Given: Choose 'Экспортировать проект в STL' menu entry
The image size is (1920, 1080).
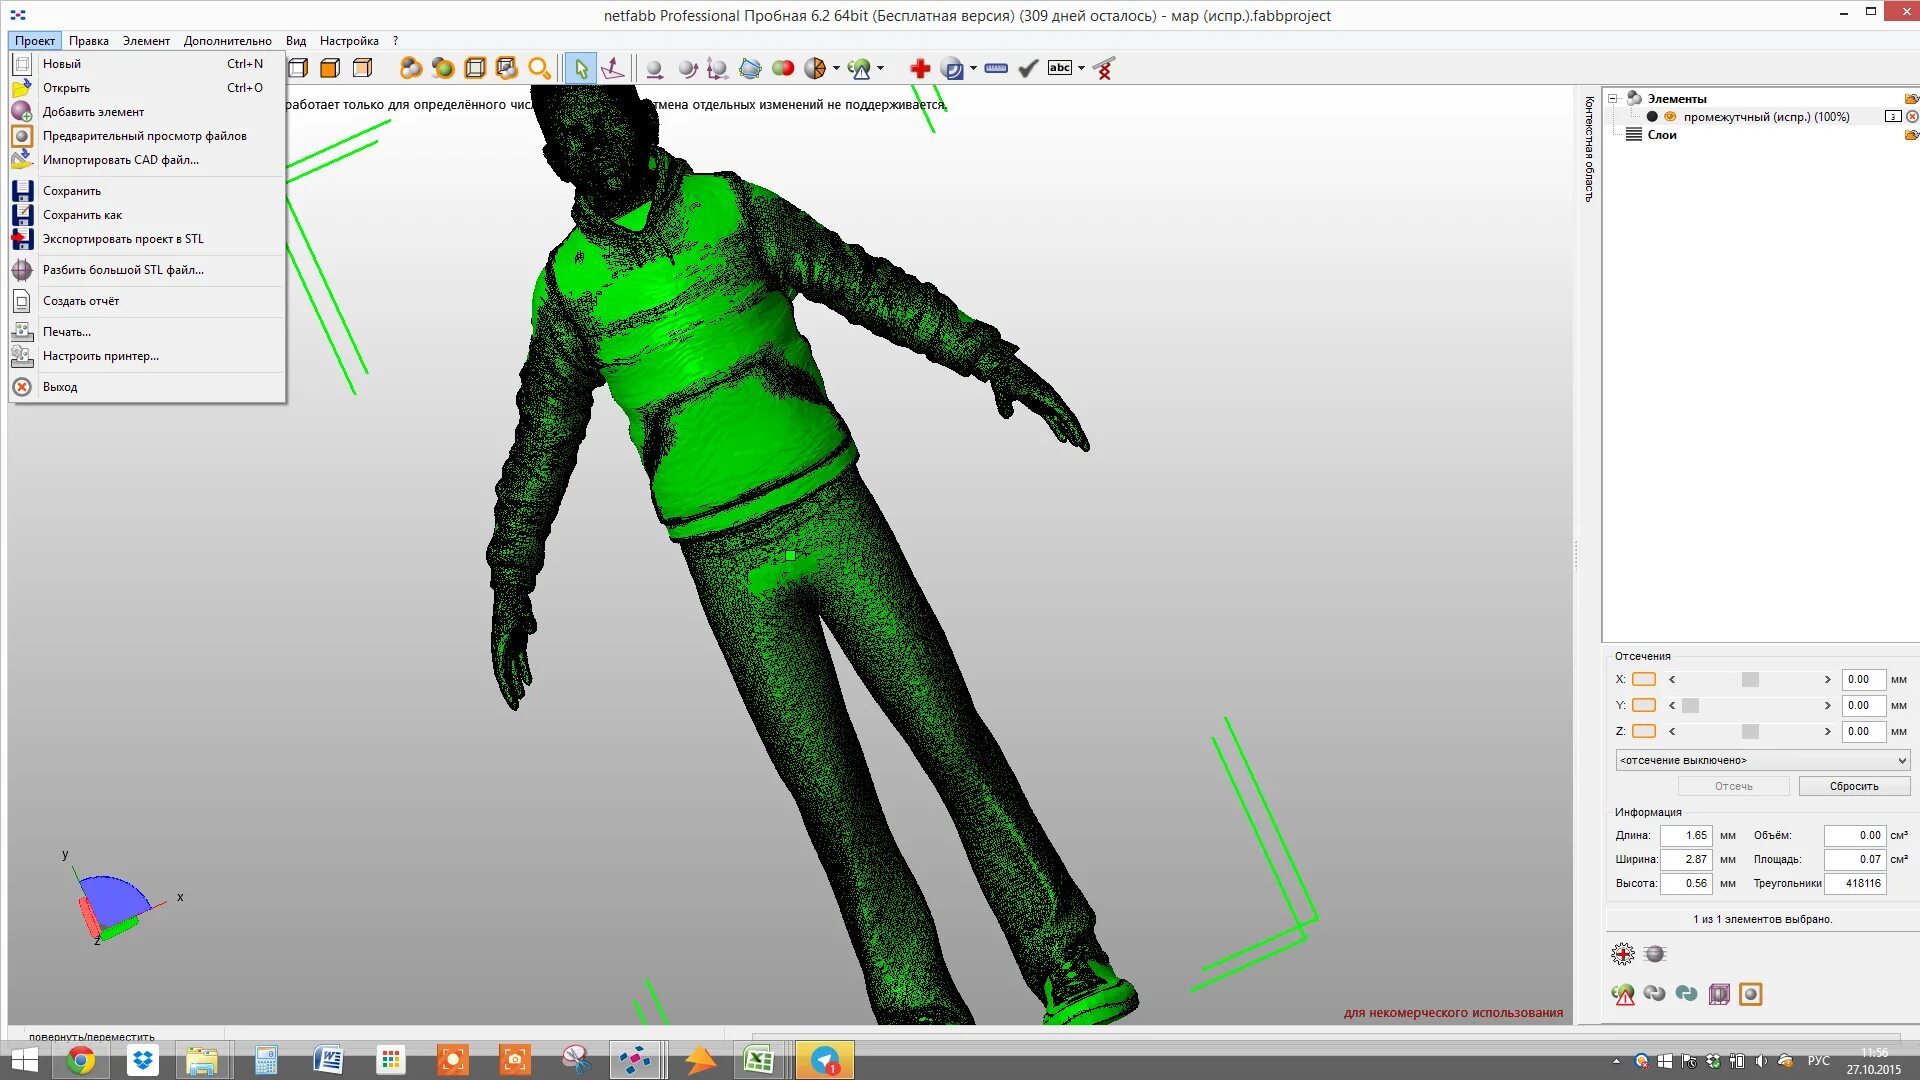Looking at the screenshot, I should (122, 239).
